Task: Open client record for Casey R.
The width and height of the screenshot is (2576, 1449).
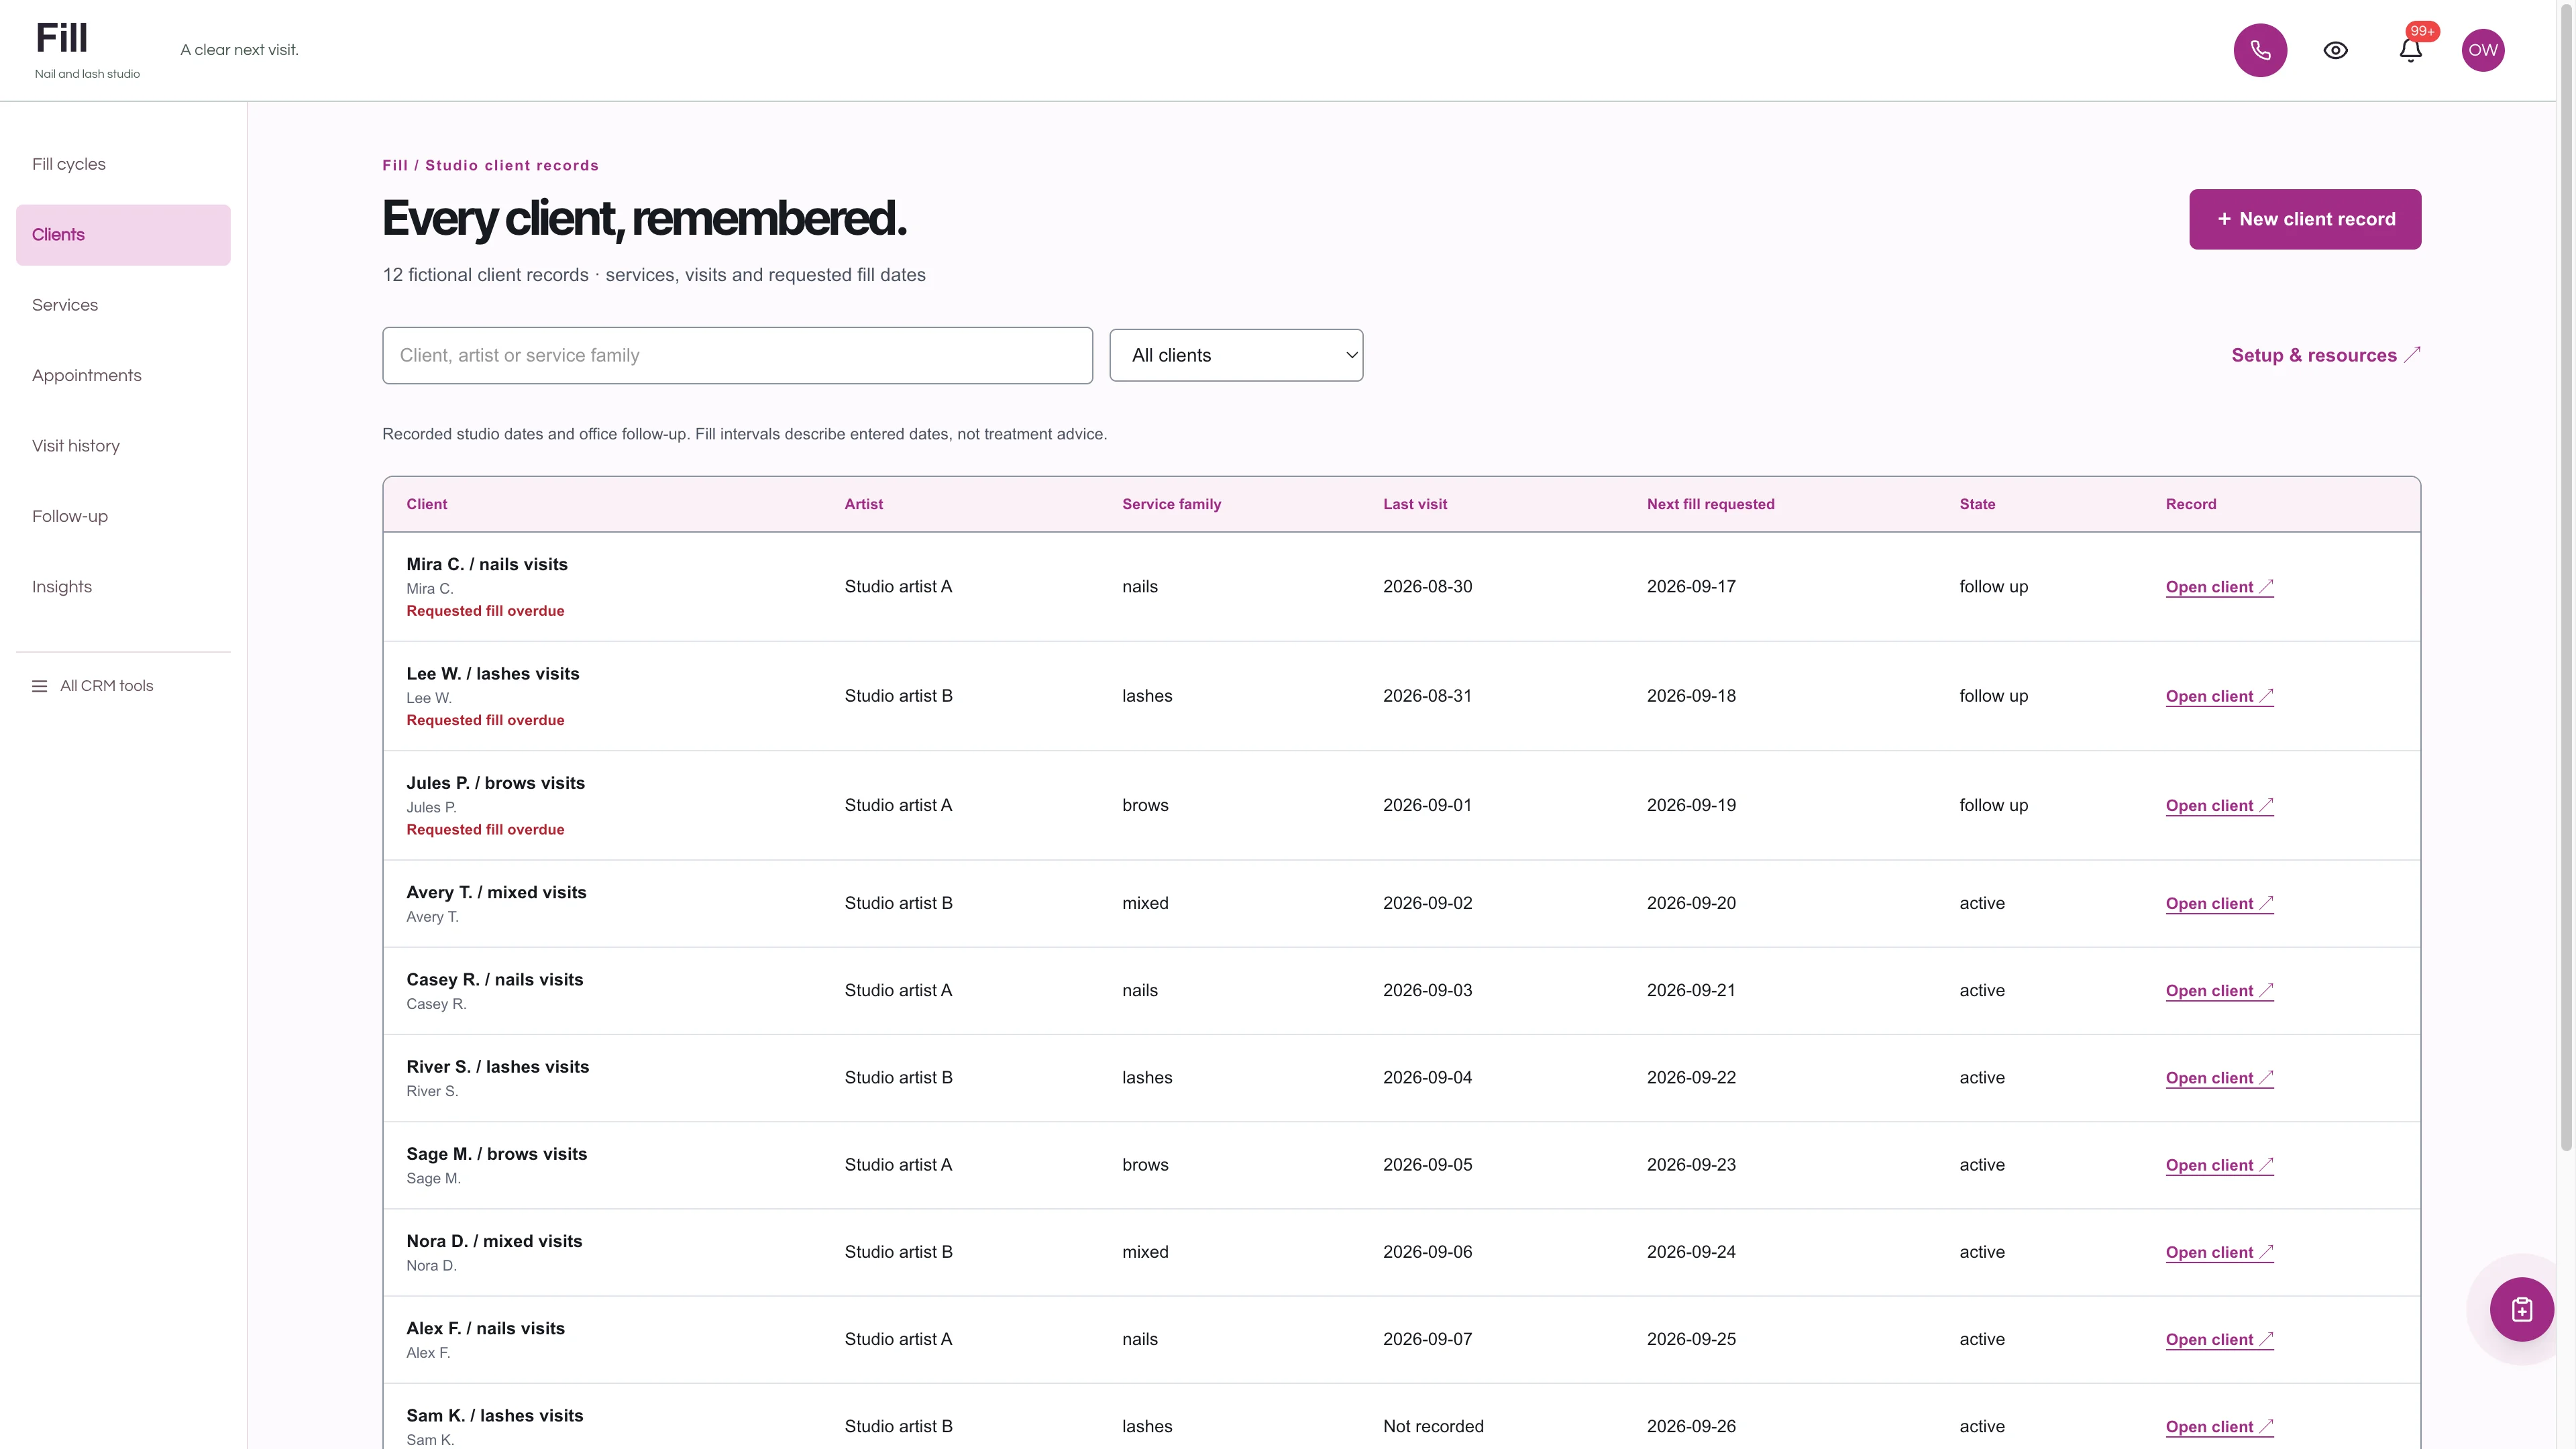Action: [2219, 991]
